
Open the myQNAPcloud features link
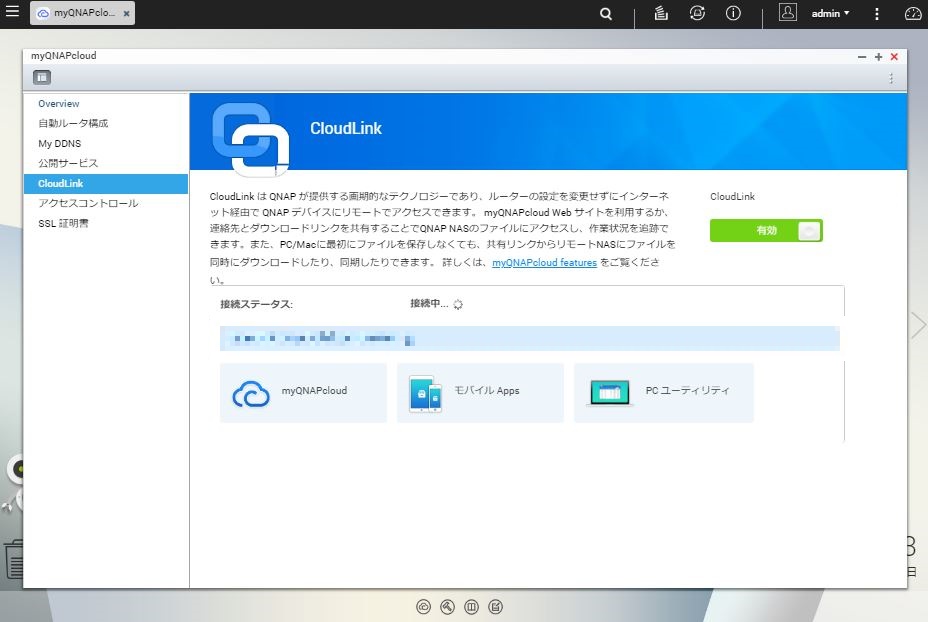pyautogui.click(x=544, y=263)
